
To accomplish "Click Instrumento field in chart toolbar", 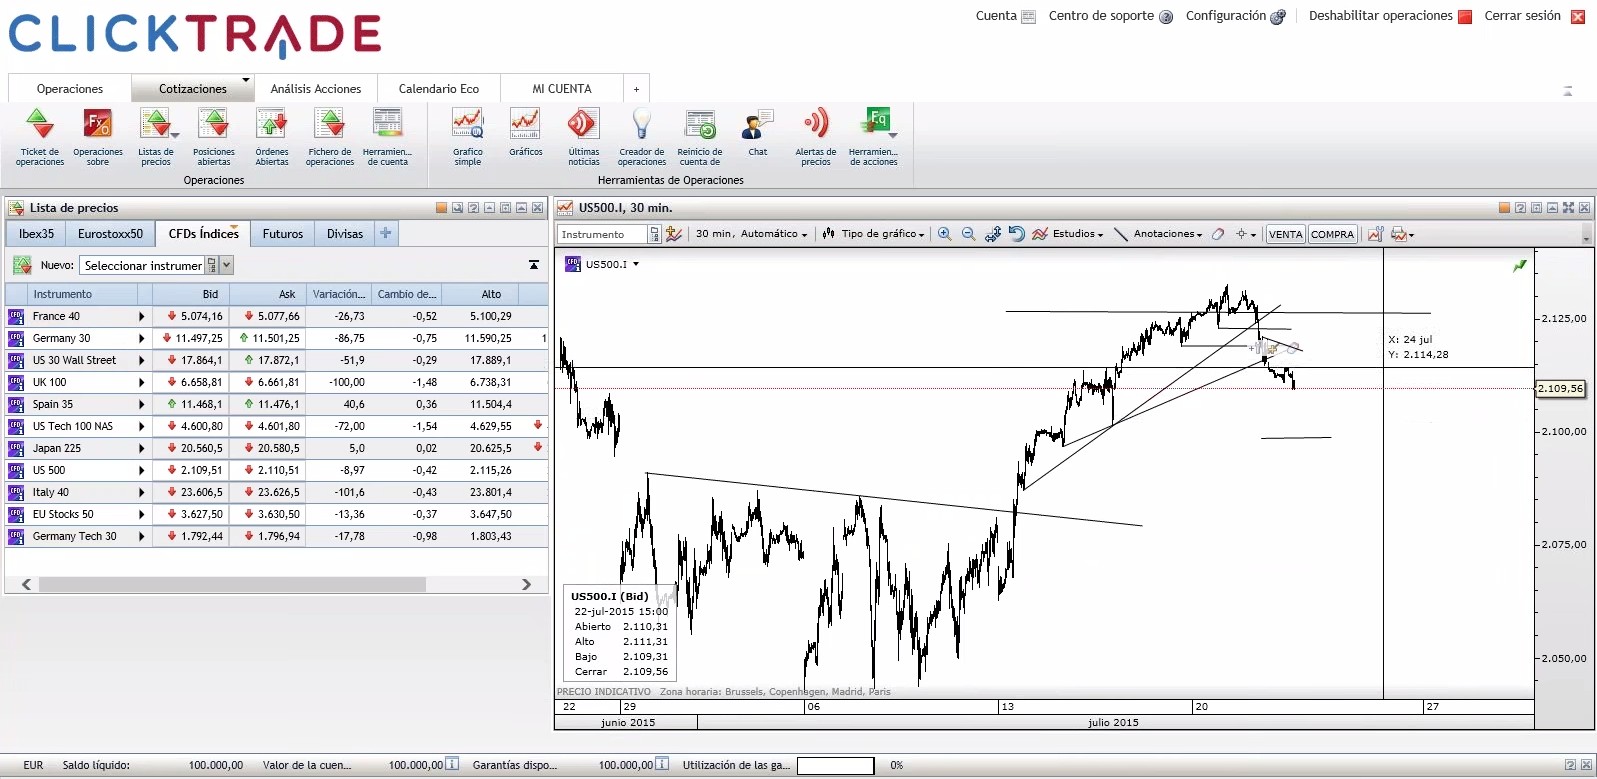I will (604, 234).
